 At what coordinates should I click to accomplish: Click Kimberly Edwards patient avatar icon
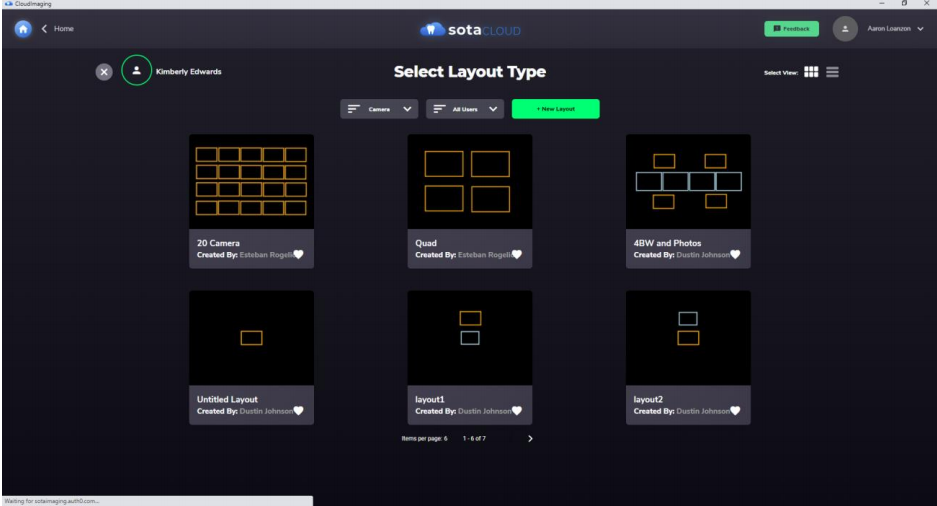(136, 71)
